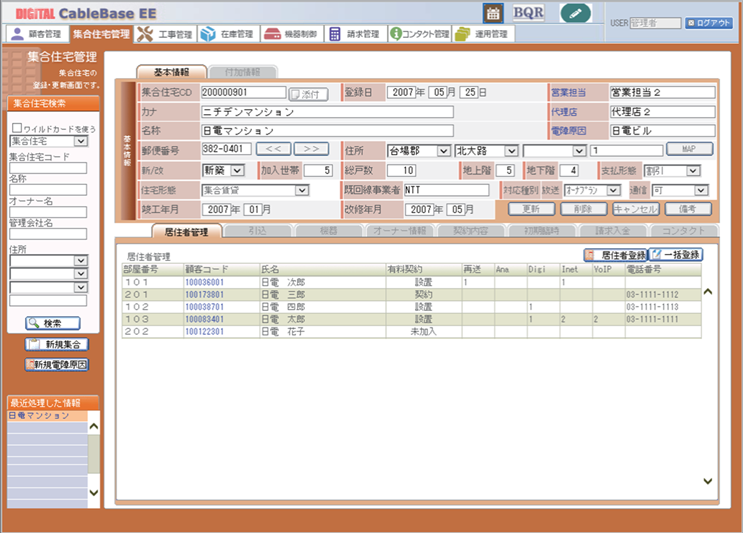Click the BQR icon in header
The width and height of the screenshot is (743, 533).
(x=529, y=12)
